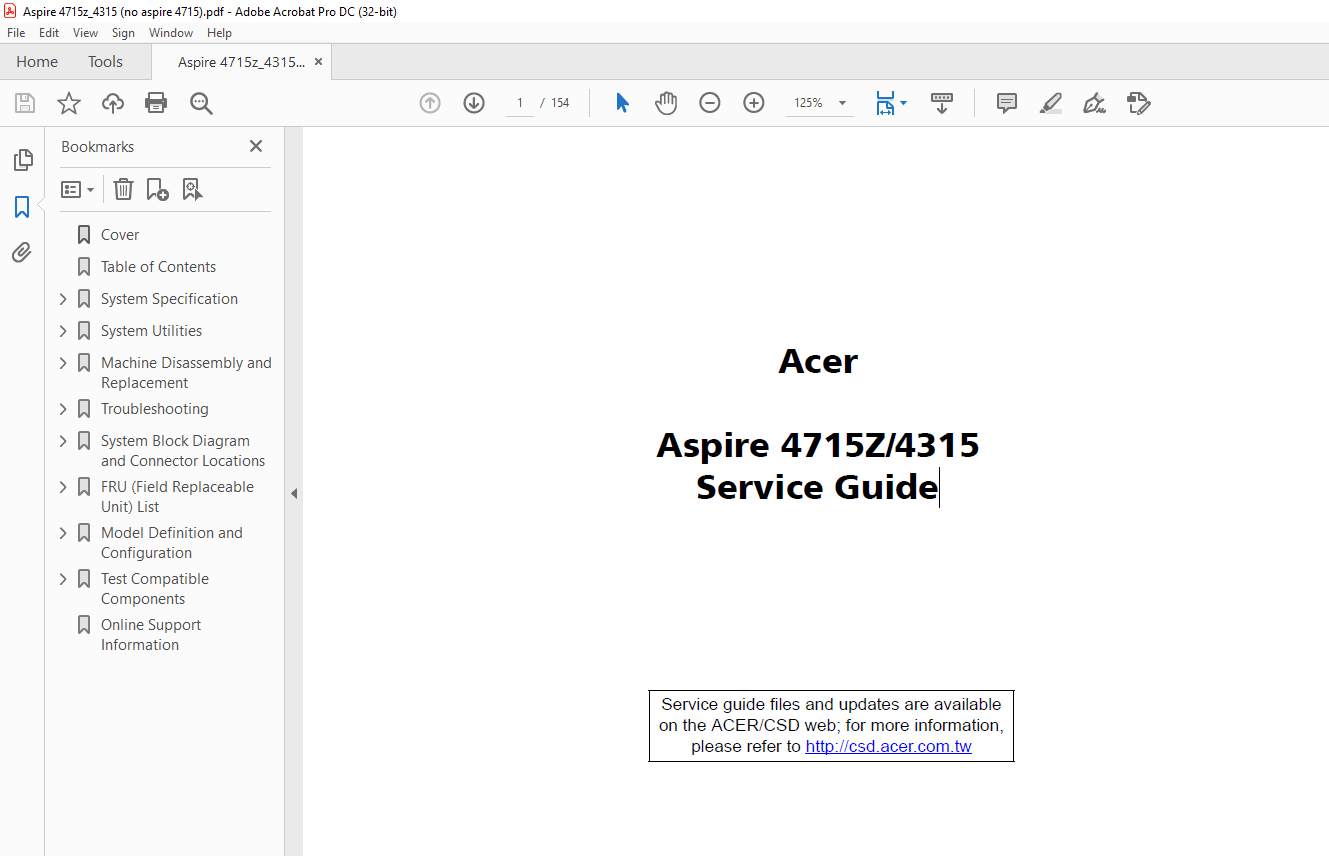Viewport: 1329px width, 856px height.
Task: Expand System Block Diagram bookmark
Action: click(x=63, y=441)
